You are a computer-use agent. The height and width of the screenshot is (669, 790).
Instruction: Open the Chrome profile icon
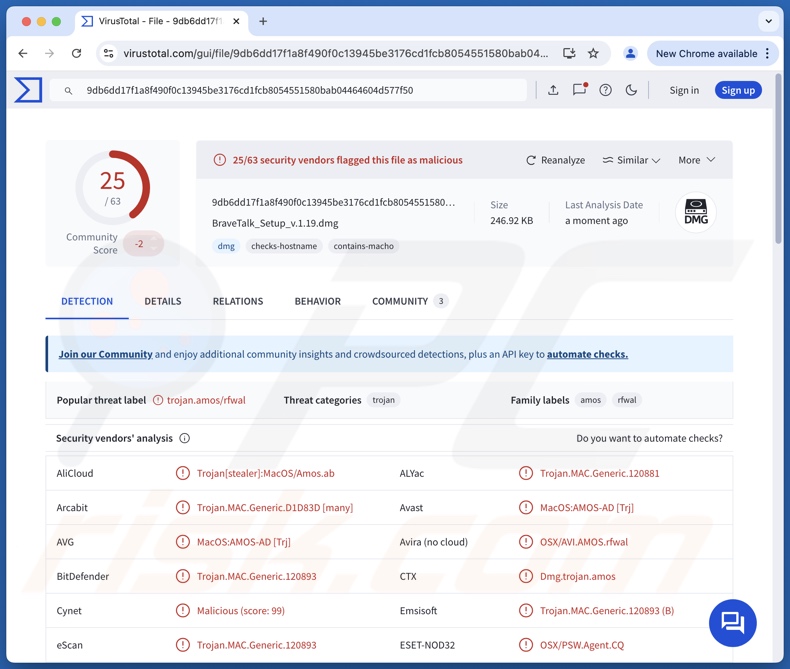coord(630,53)
